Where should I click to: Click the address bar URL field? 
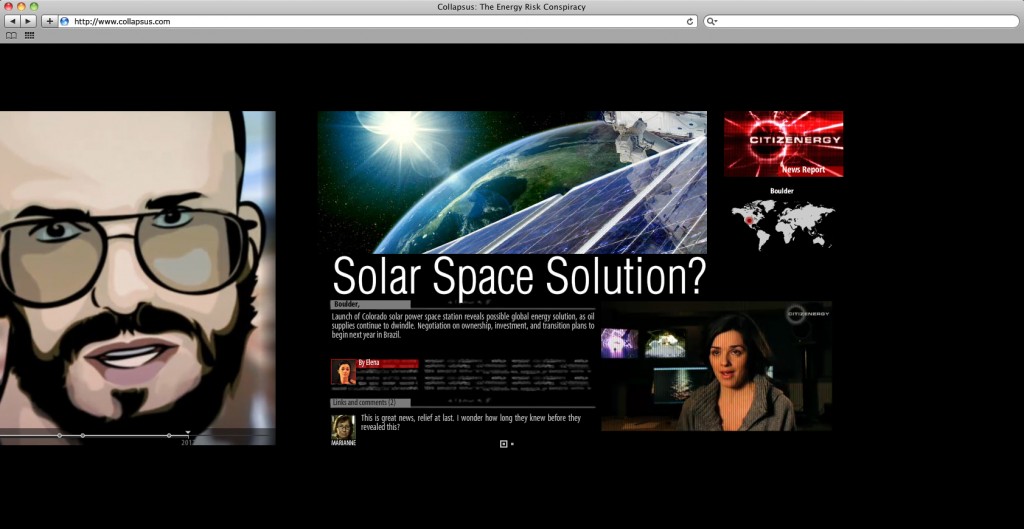tap(370, 21)
